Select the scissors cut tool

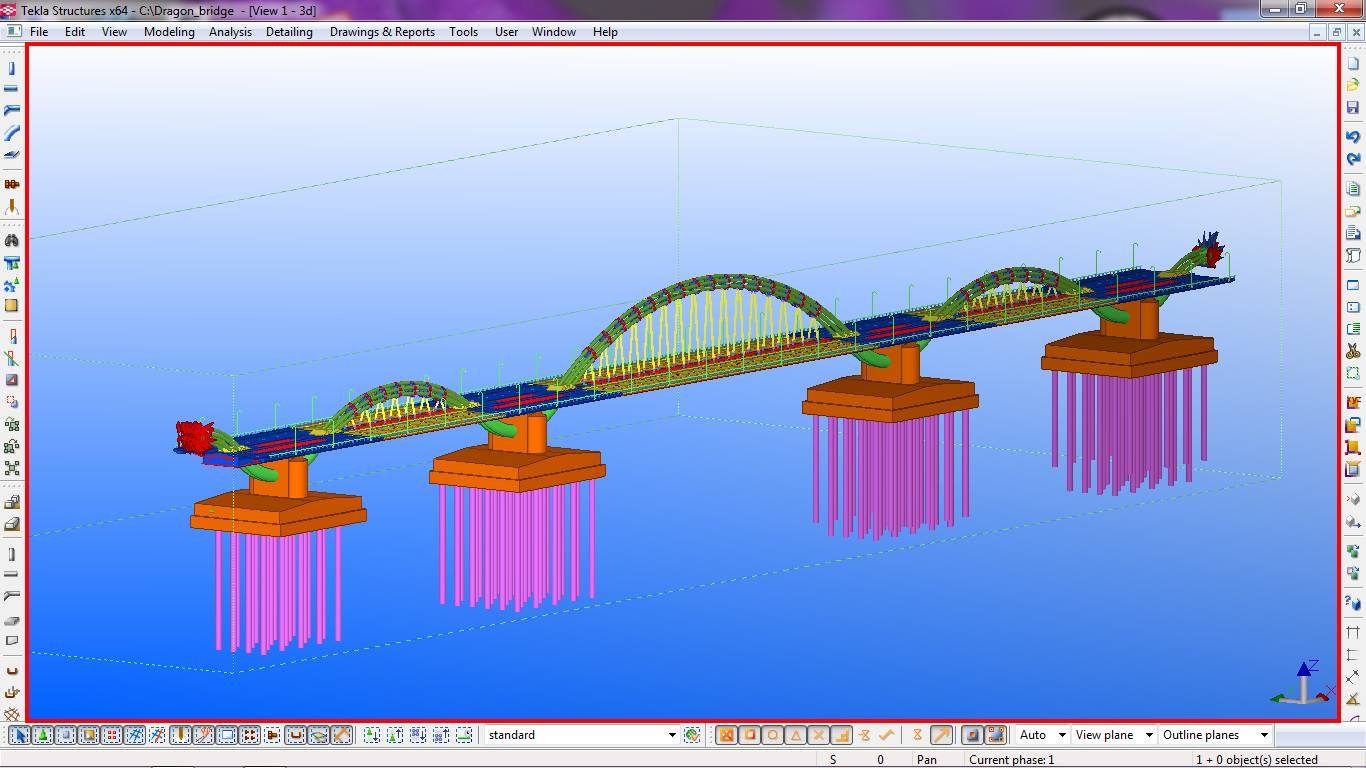1353,351
